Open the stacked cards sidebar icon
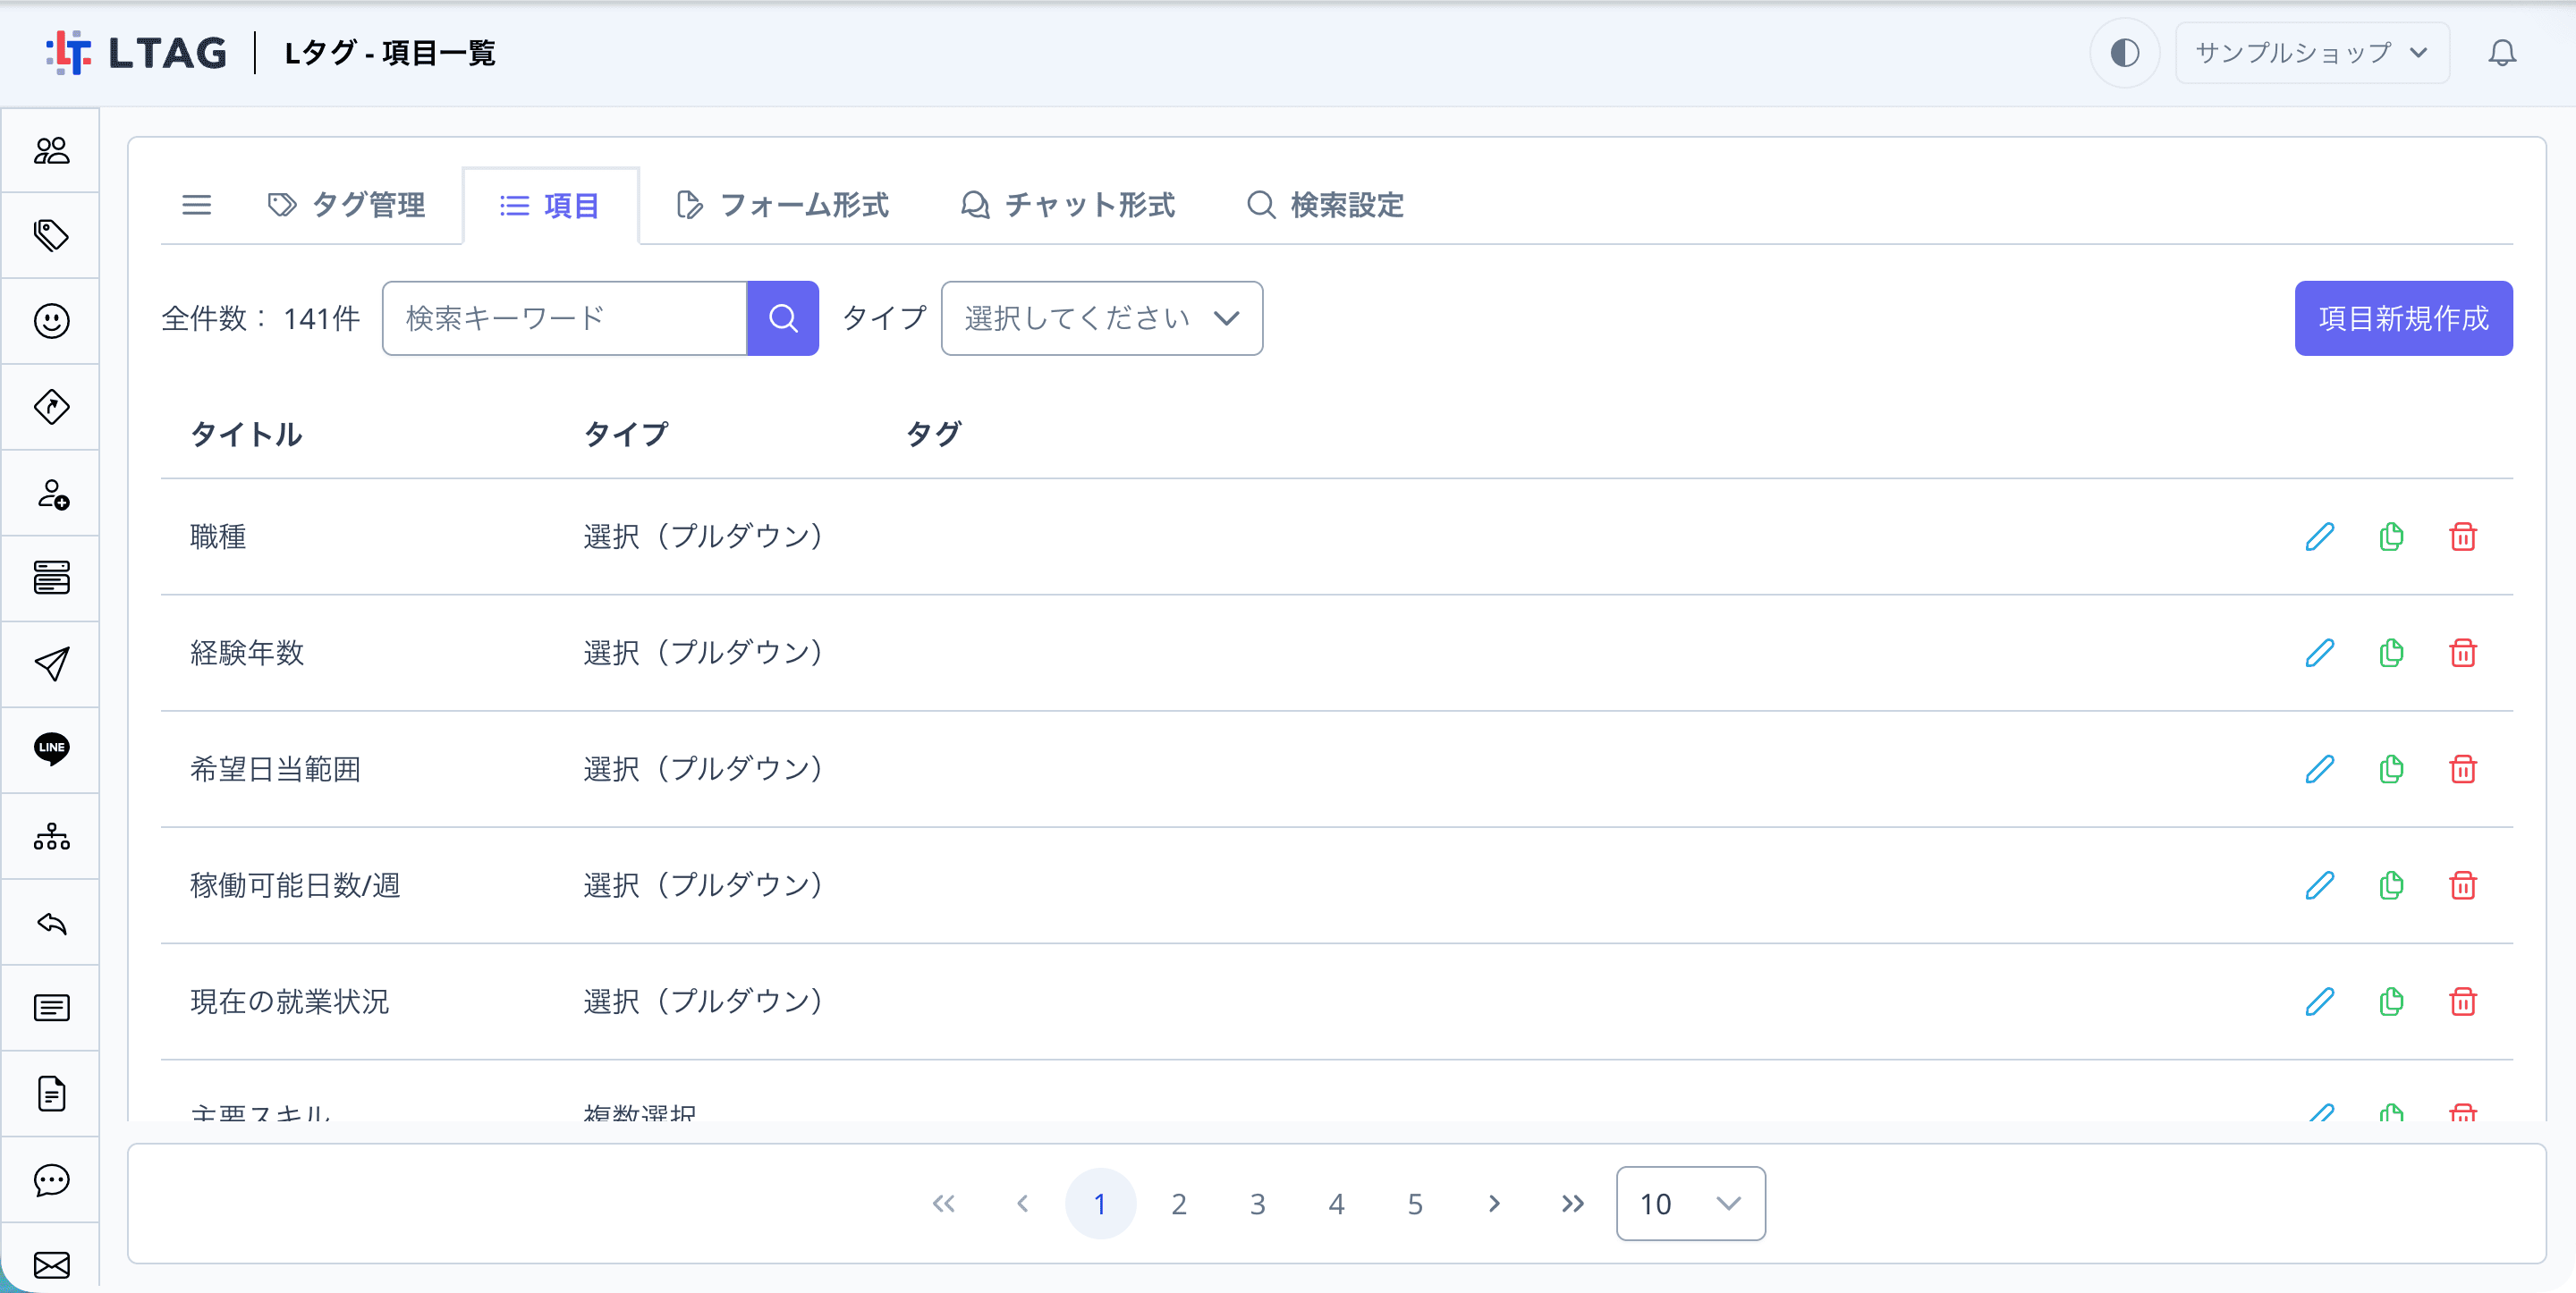 (51, 578)
